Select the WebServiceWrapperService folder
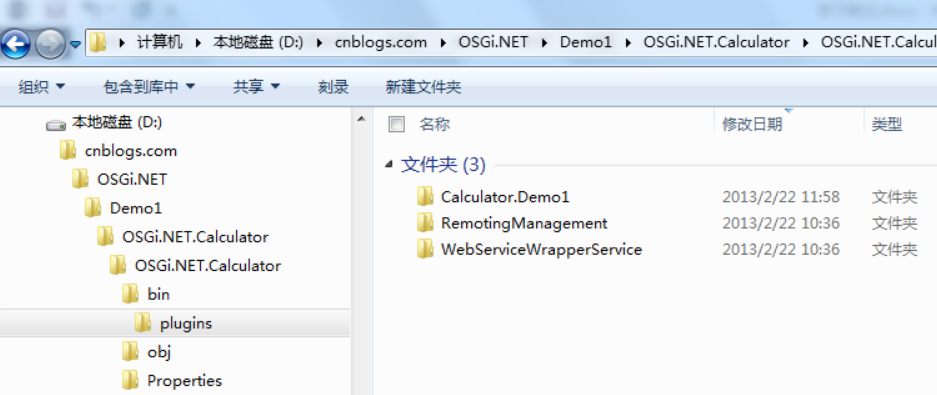This screenshot has width=937, height=395. coord(529,249)
